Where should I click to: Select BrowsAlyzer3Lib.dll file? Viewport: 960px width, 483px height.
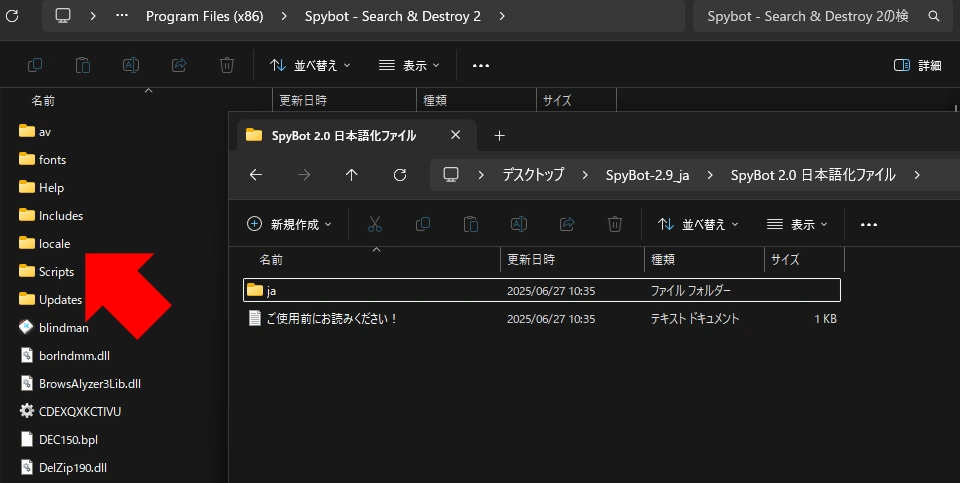[x=80, y=384]
